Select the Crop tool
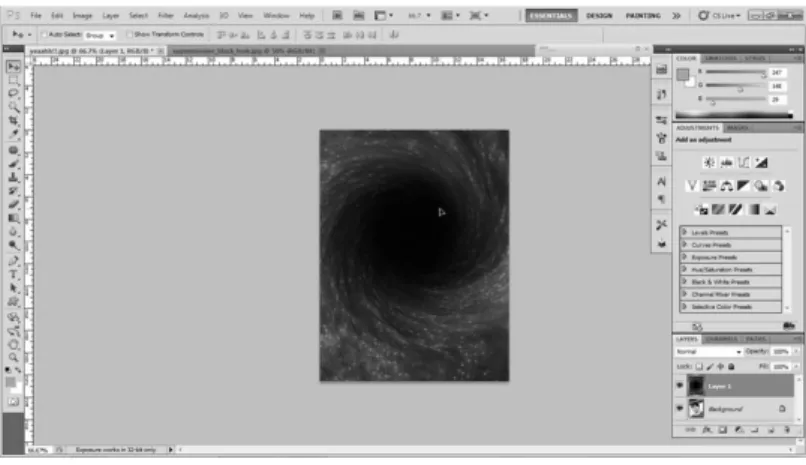 (13, 120)
